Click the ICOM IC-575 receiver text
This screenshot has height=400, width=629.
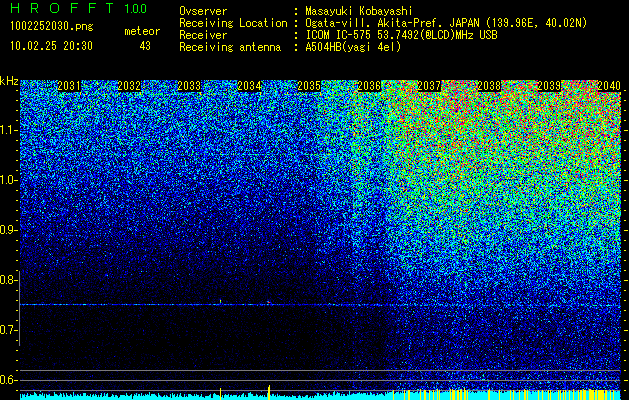coord(401,35)
